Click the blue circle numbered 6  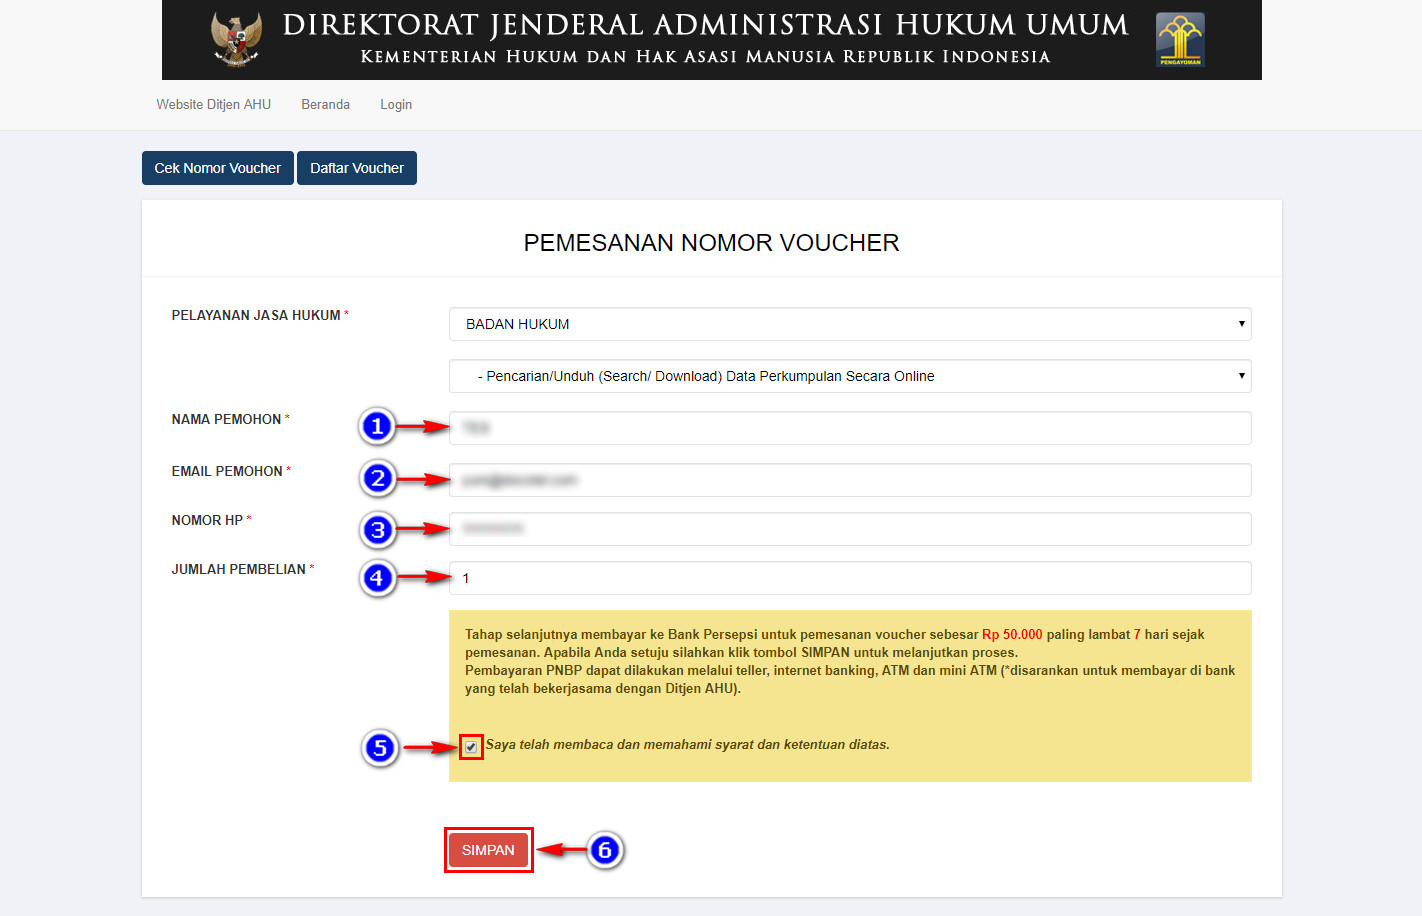click(x=605, y=850)
